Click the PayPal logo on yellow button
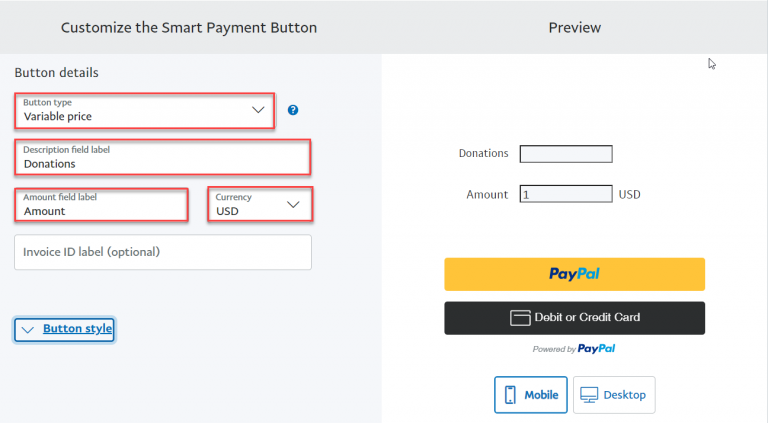This screenshot has height=423, width=768. [x=574, y=274]
